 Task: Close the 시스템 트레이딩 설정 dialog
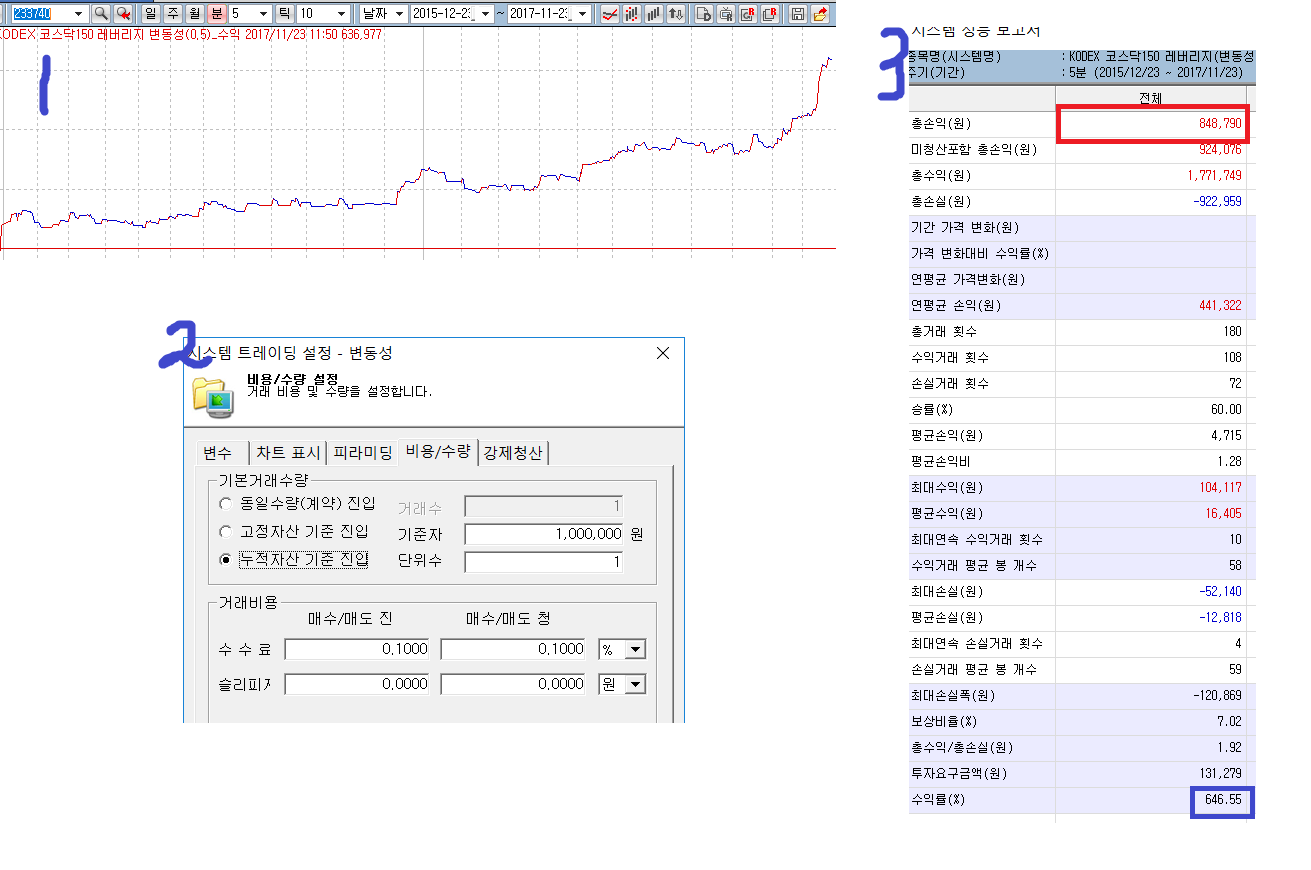[662, 353]
